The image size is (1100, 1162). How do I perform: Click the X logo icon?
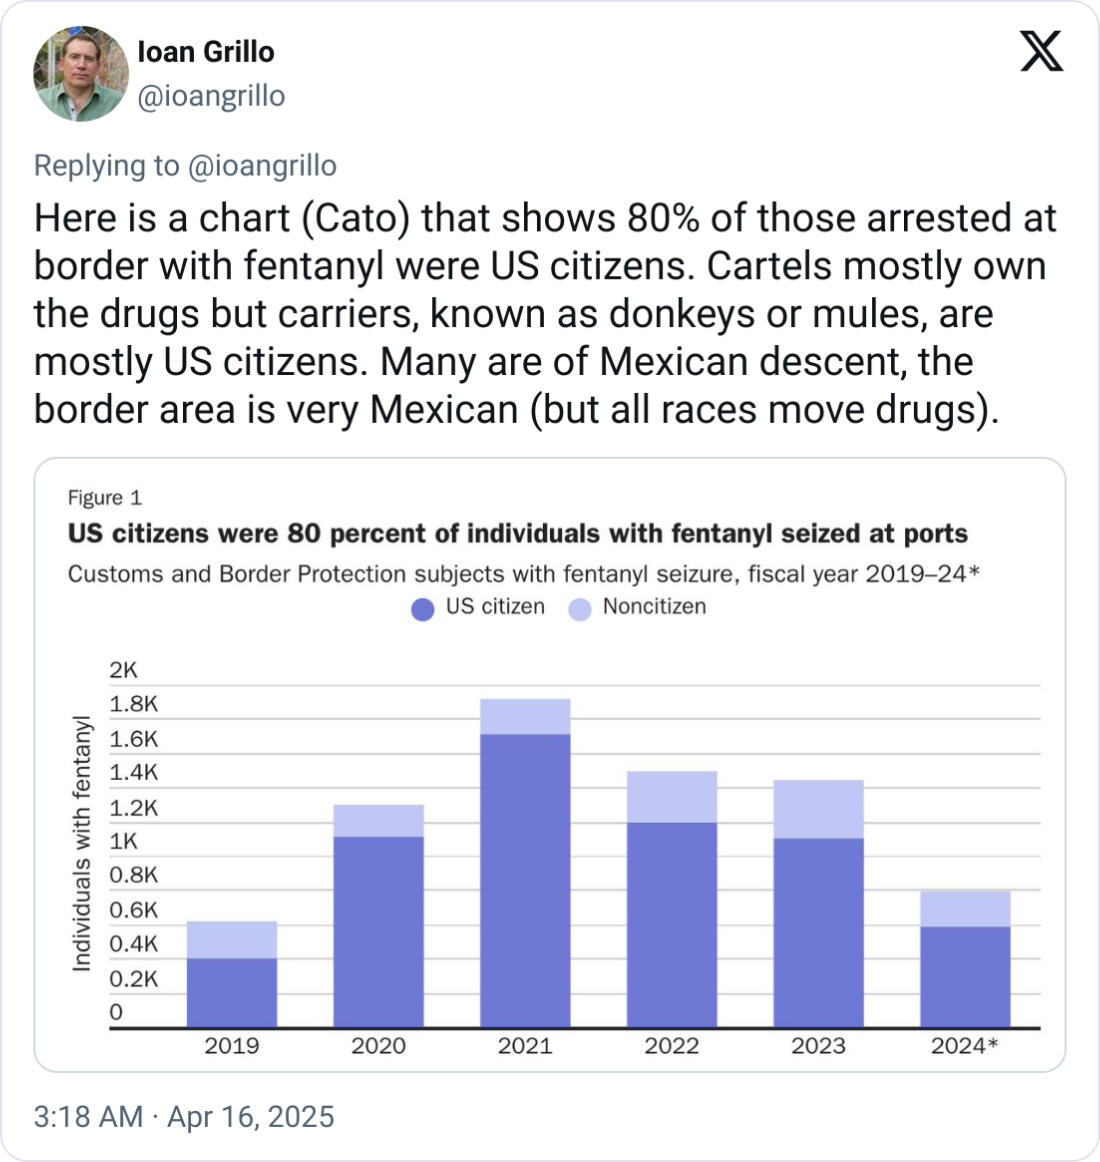1041,50
